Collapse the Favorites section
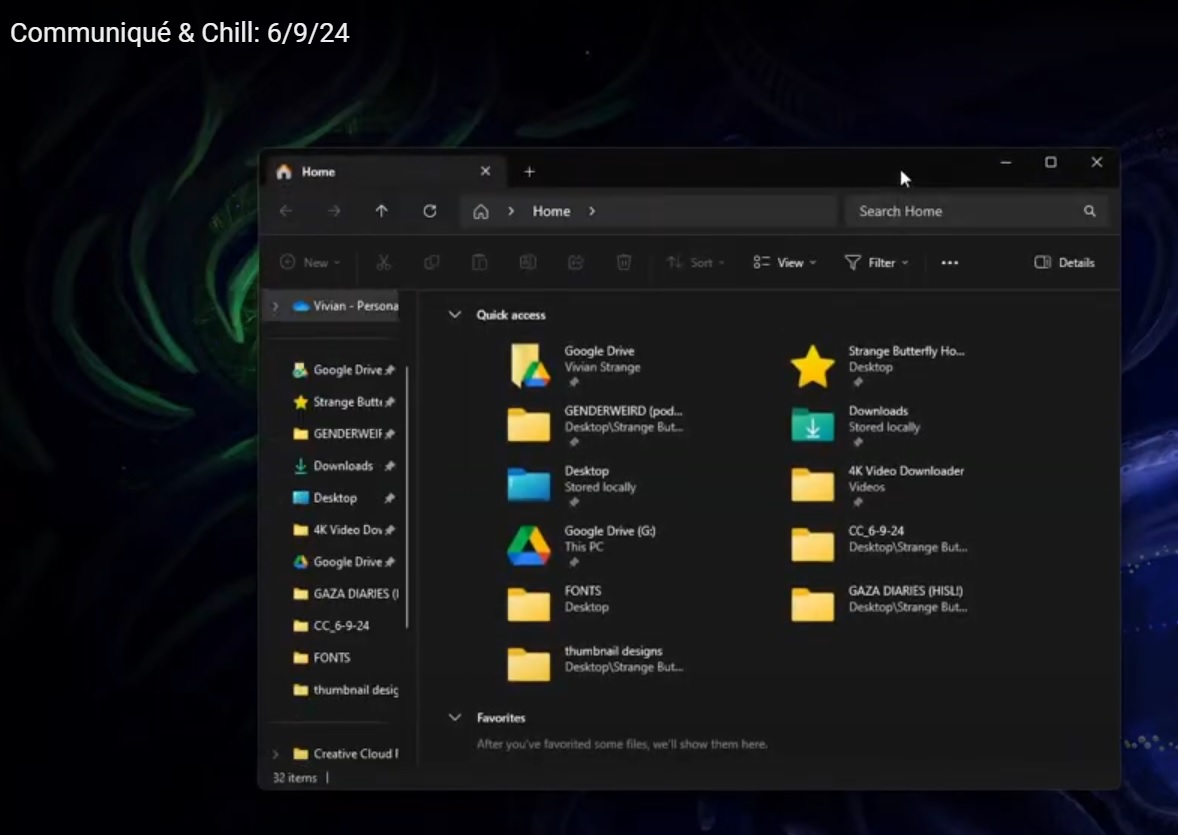This screenshot has height=835, width=1178. [455, 718]
